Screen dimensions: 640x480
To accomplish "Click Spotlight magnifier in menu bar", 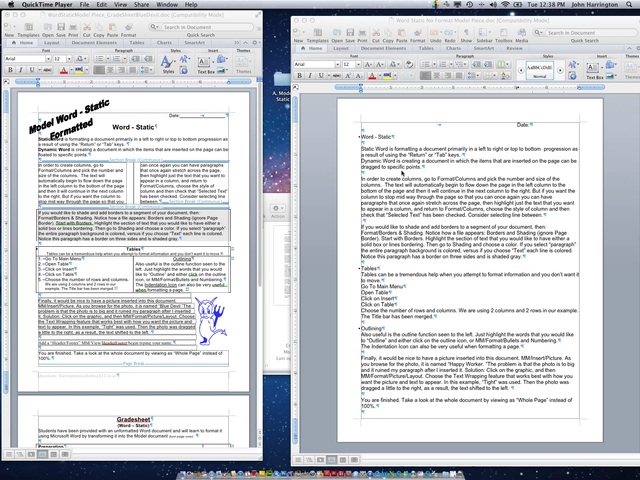I will (629, 4).
